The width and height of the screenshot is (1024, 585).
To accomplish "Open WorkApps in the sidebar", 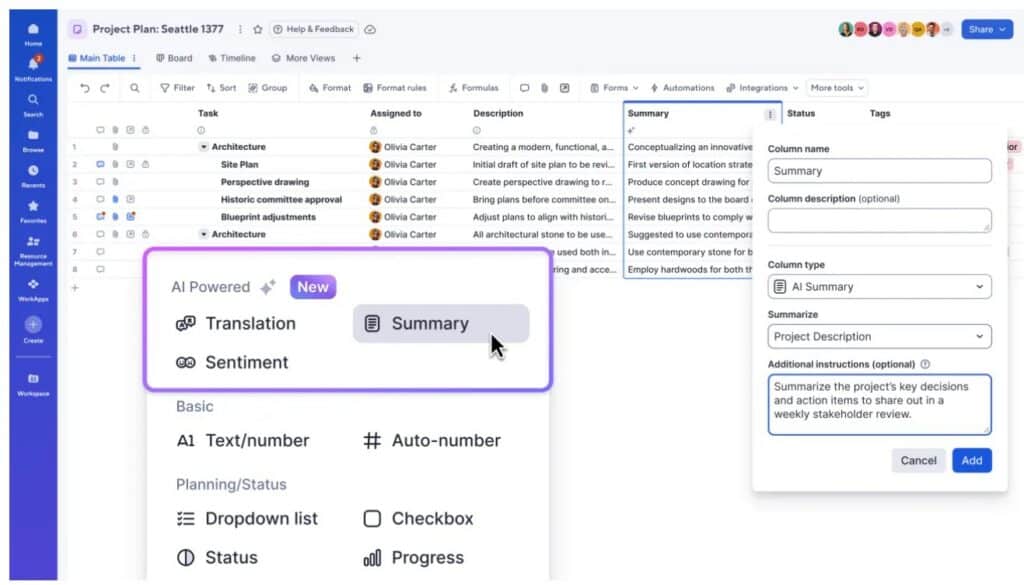I will coord(33,289).
